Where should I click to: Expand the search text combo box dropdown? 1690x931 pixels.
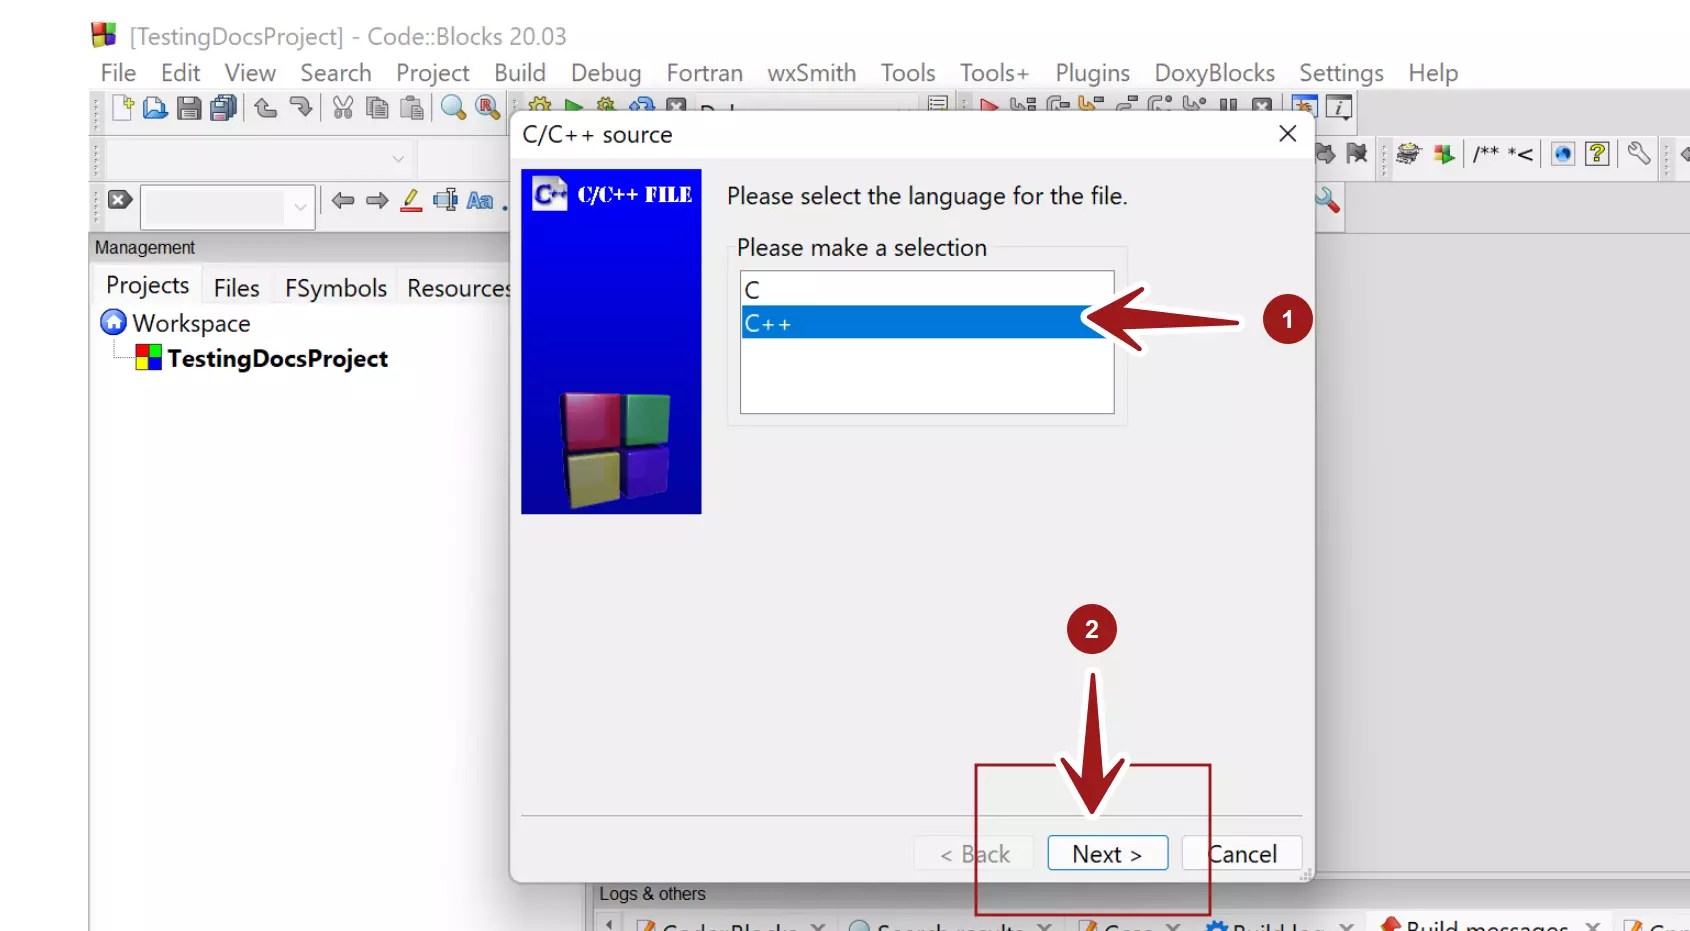point(299,207)
